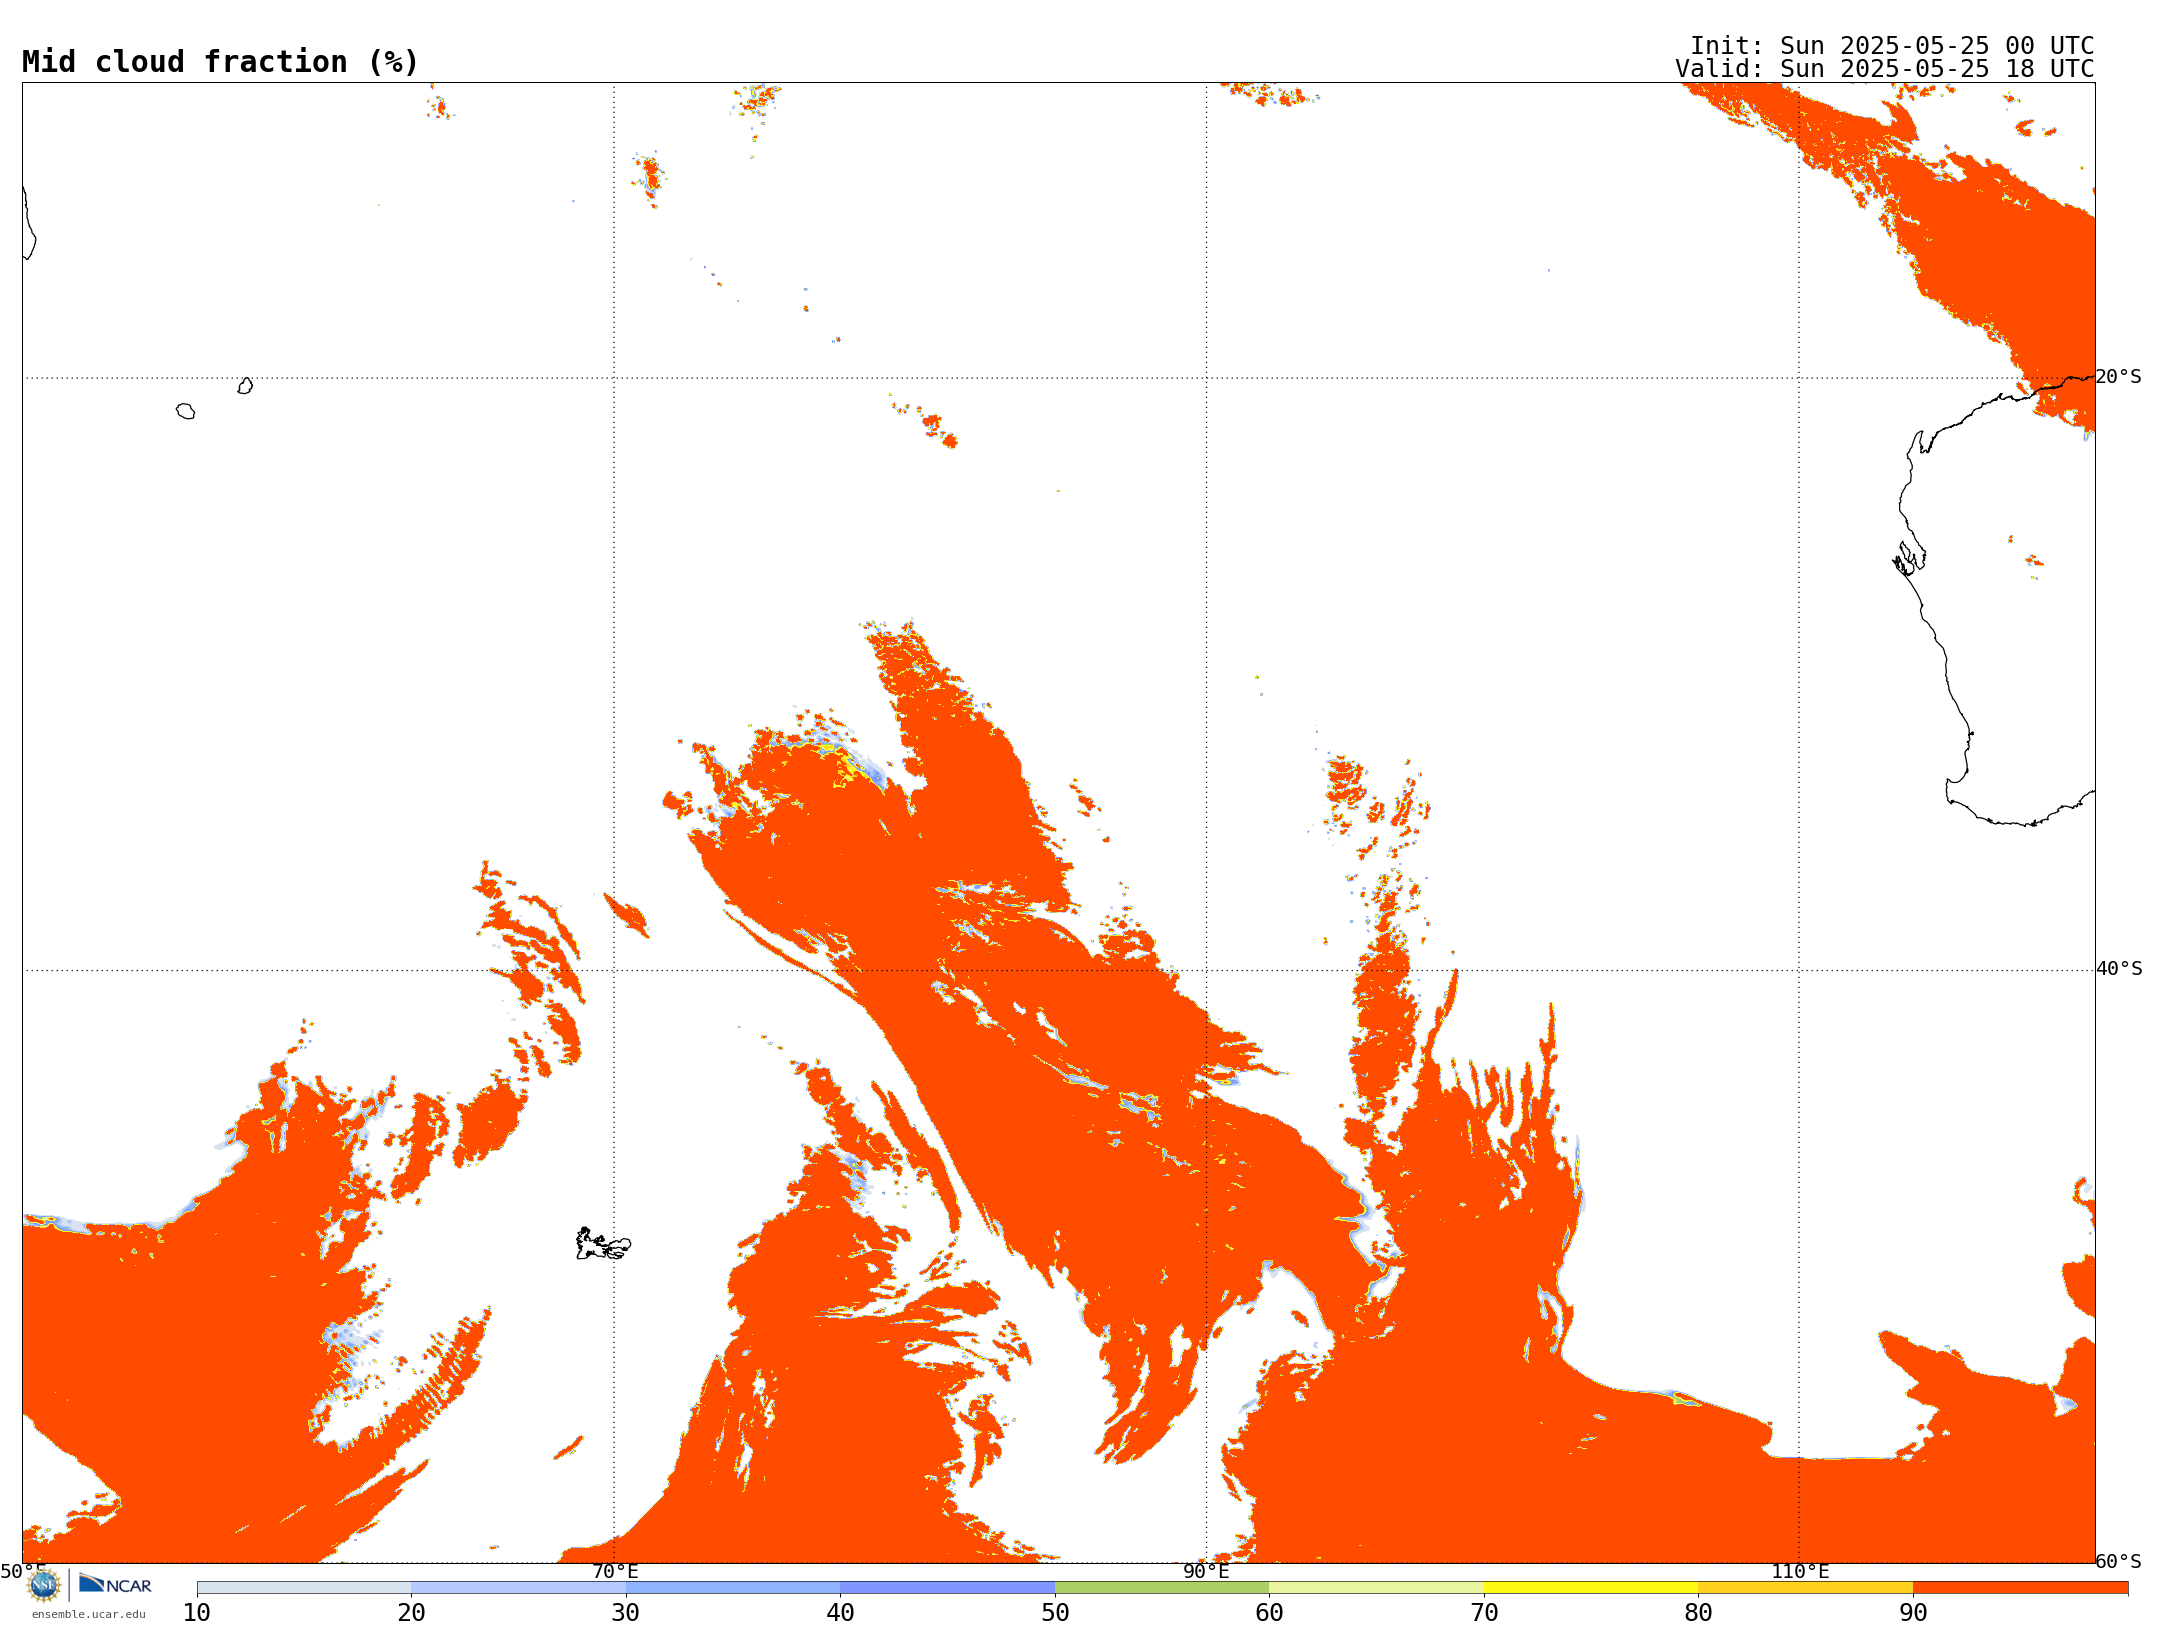Click the colorbar tick label 50
This screenshot has width=2160, height=1626.
pos(1055,1613)
